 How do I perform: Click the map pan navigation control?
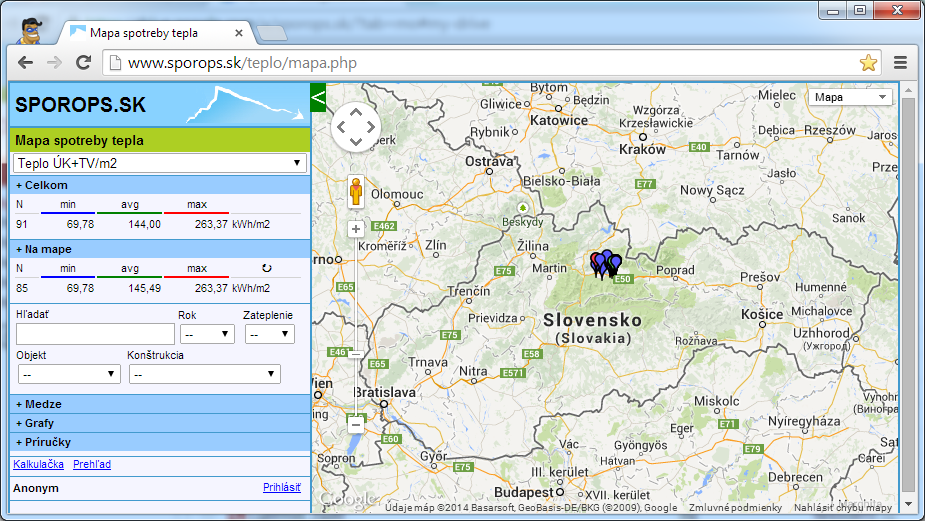[356, 126]
